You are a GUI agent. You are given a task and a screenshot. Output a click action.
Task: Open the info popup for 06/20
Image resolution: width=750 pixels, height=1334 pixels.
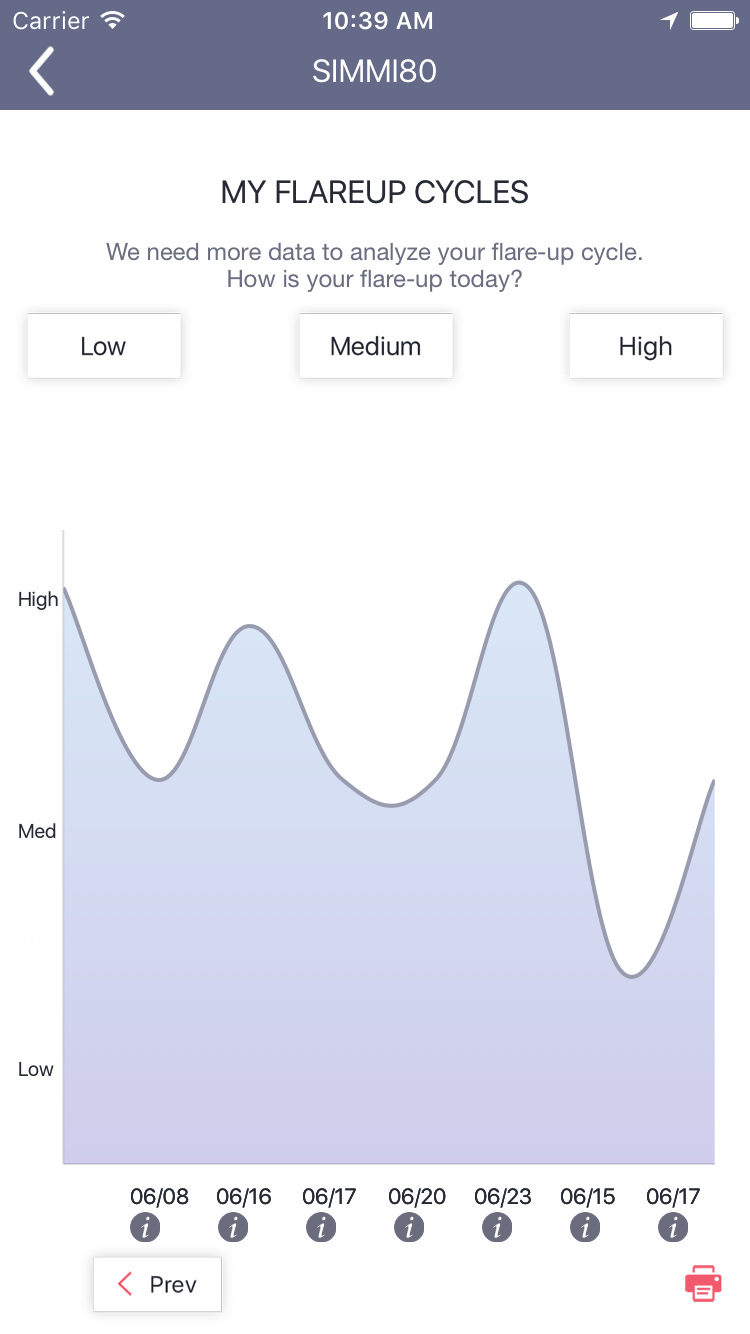pyautogui.click(x=409, y=1227)
